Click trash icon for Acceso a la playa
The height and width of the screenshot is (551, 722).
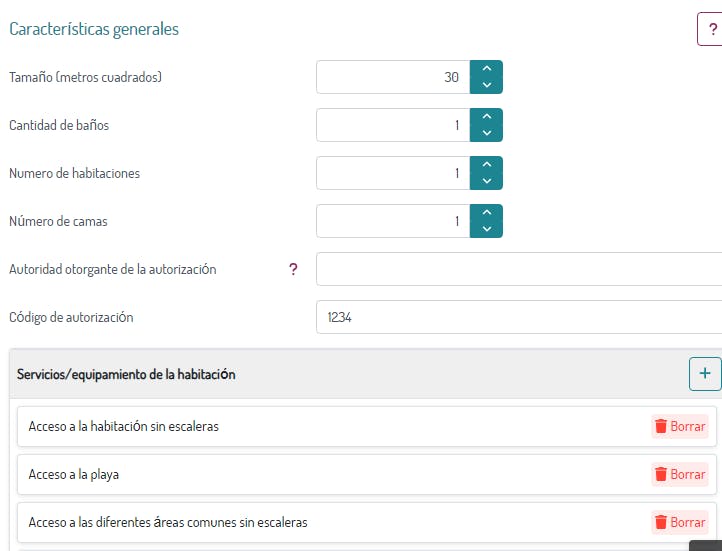tap(661, 474)
